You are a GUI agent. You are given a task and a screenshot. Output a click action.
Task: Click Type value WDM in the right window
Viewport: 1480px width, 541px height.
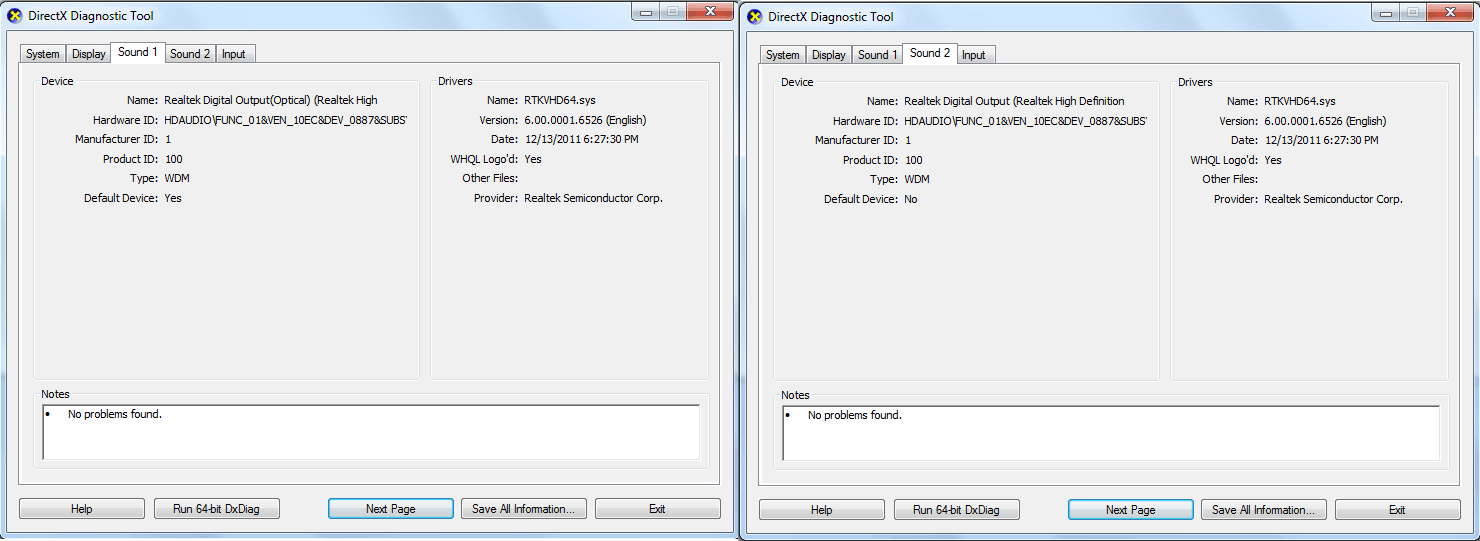tap(917, 179)
